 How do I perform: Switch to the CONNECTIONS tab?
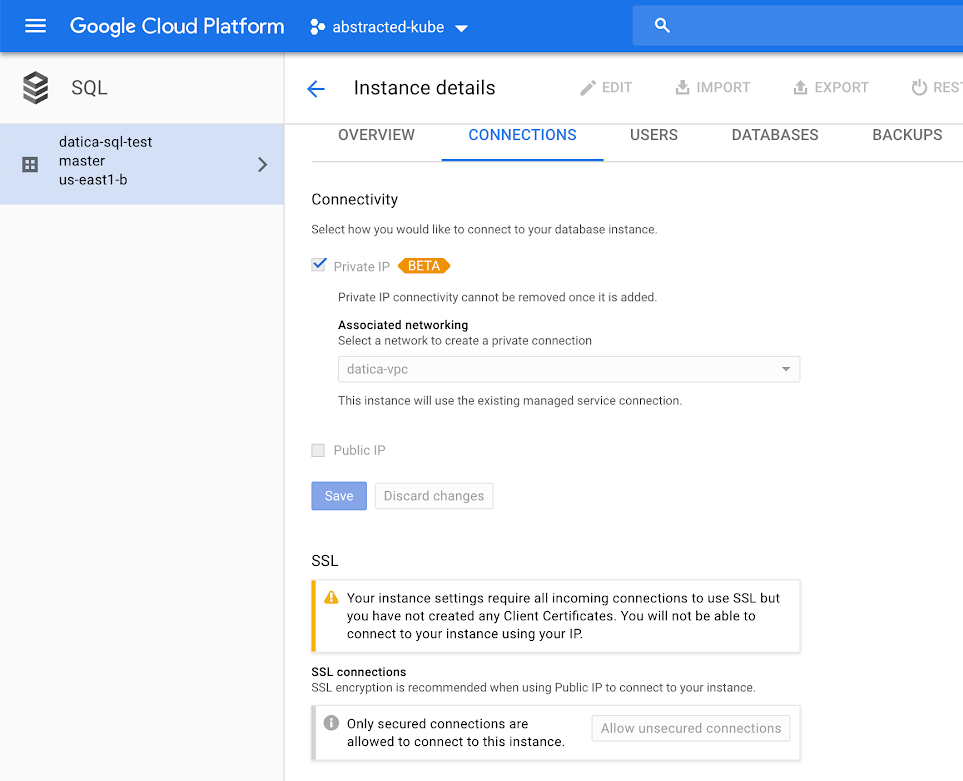pyautogui.click(x=522, y=135)
